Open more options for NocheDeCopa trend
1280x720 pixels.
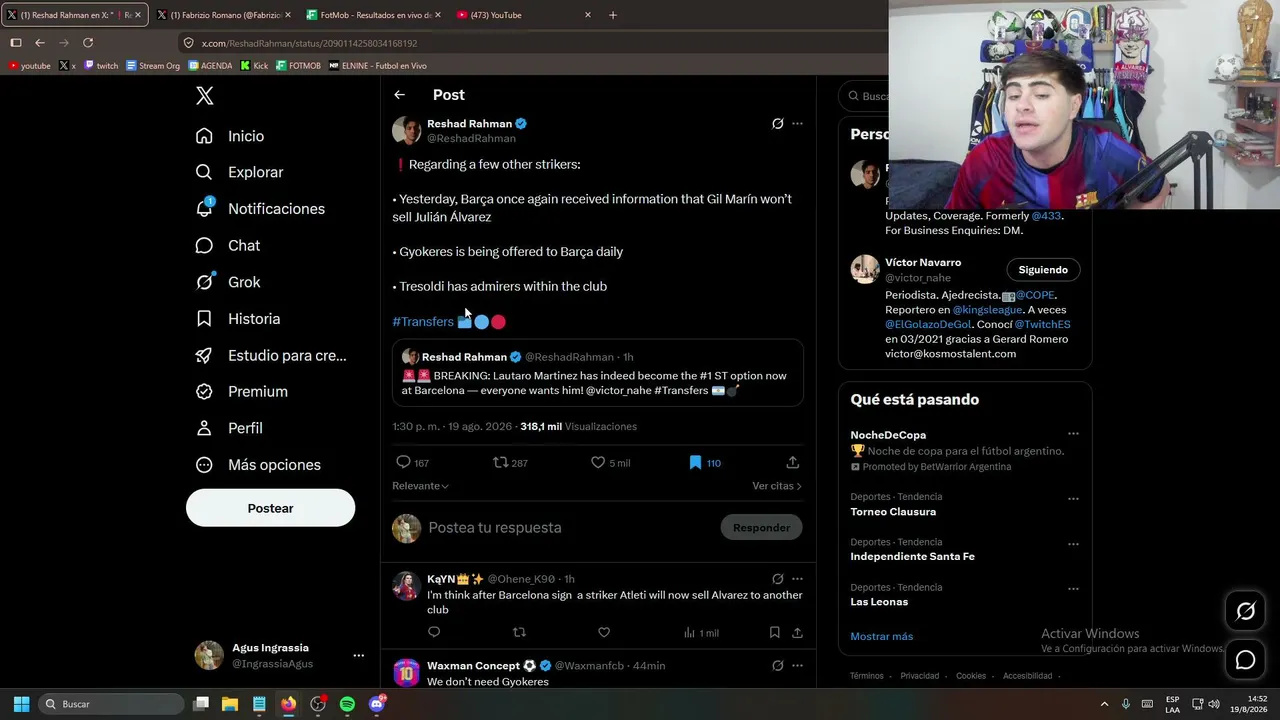tap(1073, 434)
